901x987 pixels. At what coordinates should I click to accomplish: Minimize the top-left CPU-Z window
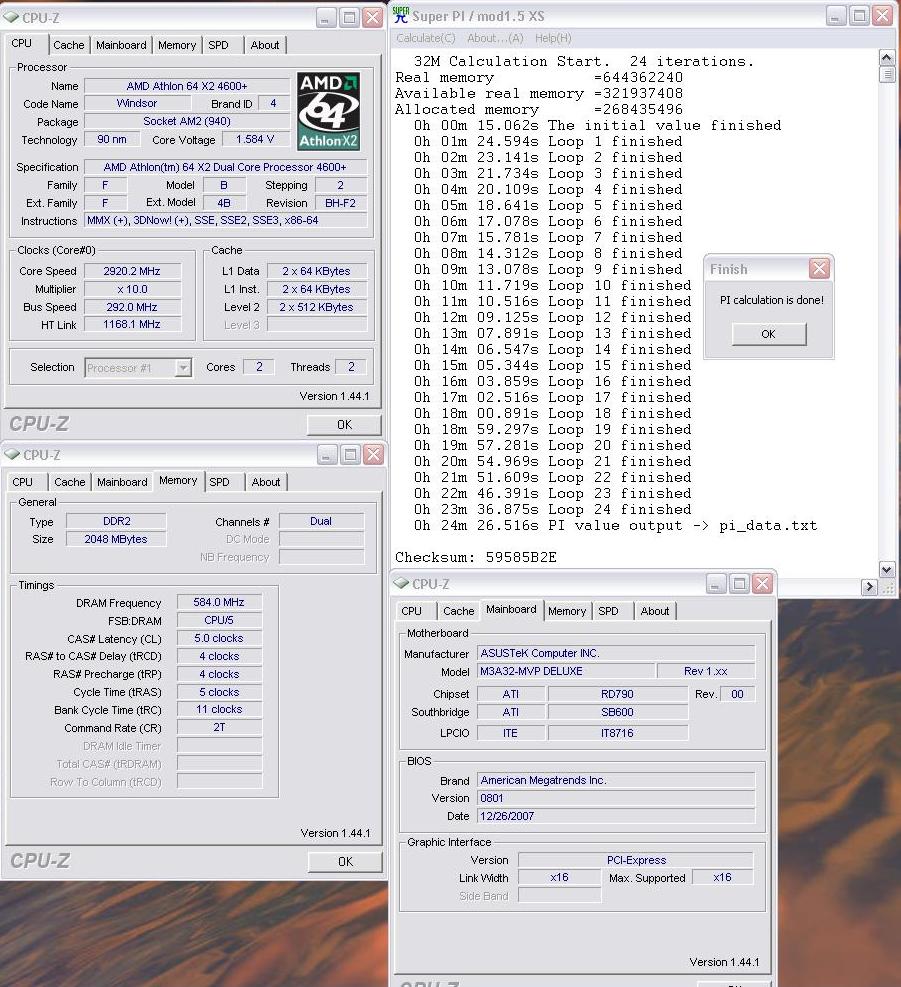point(326,18)
